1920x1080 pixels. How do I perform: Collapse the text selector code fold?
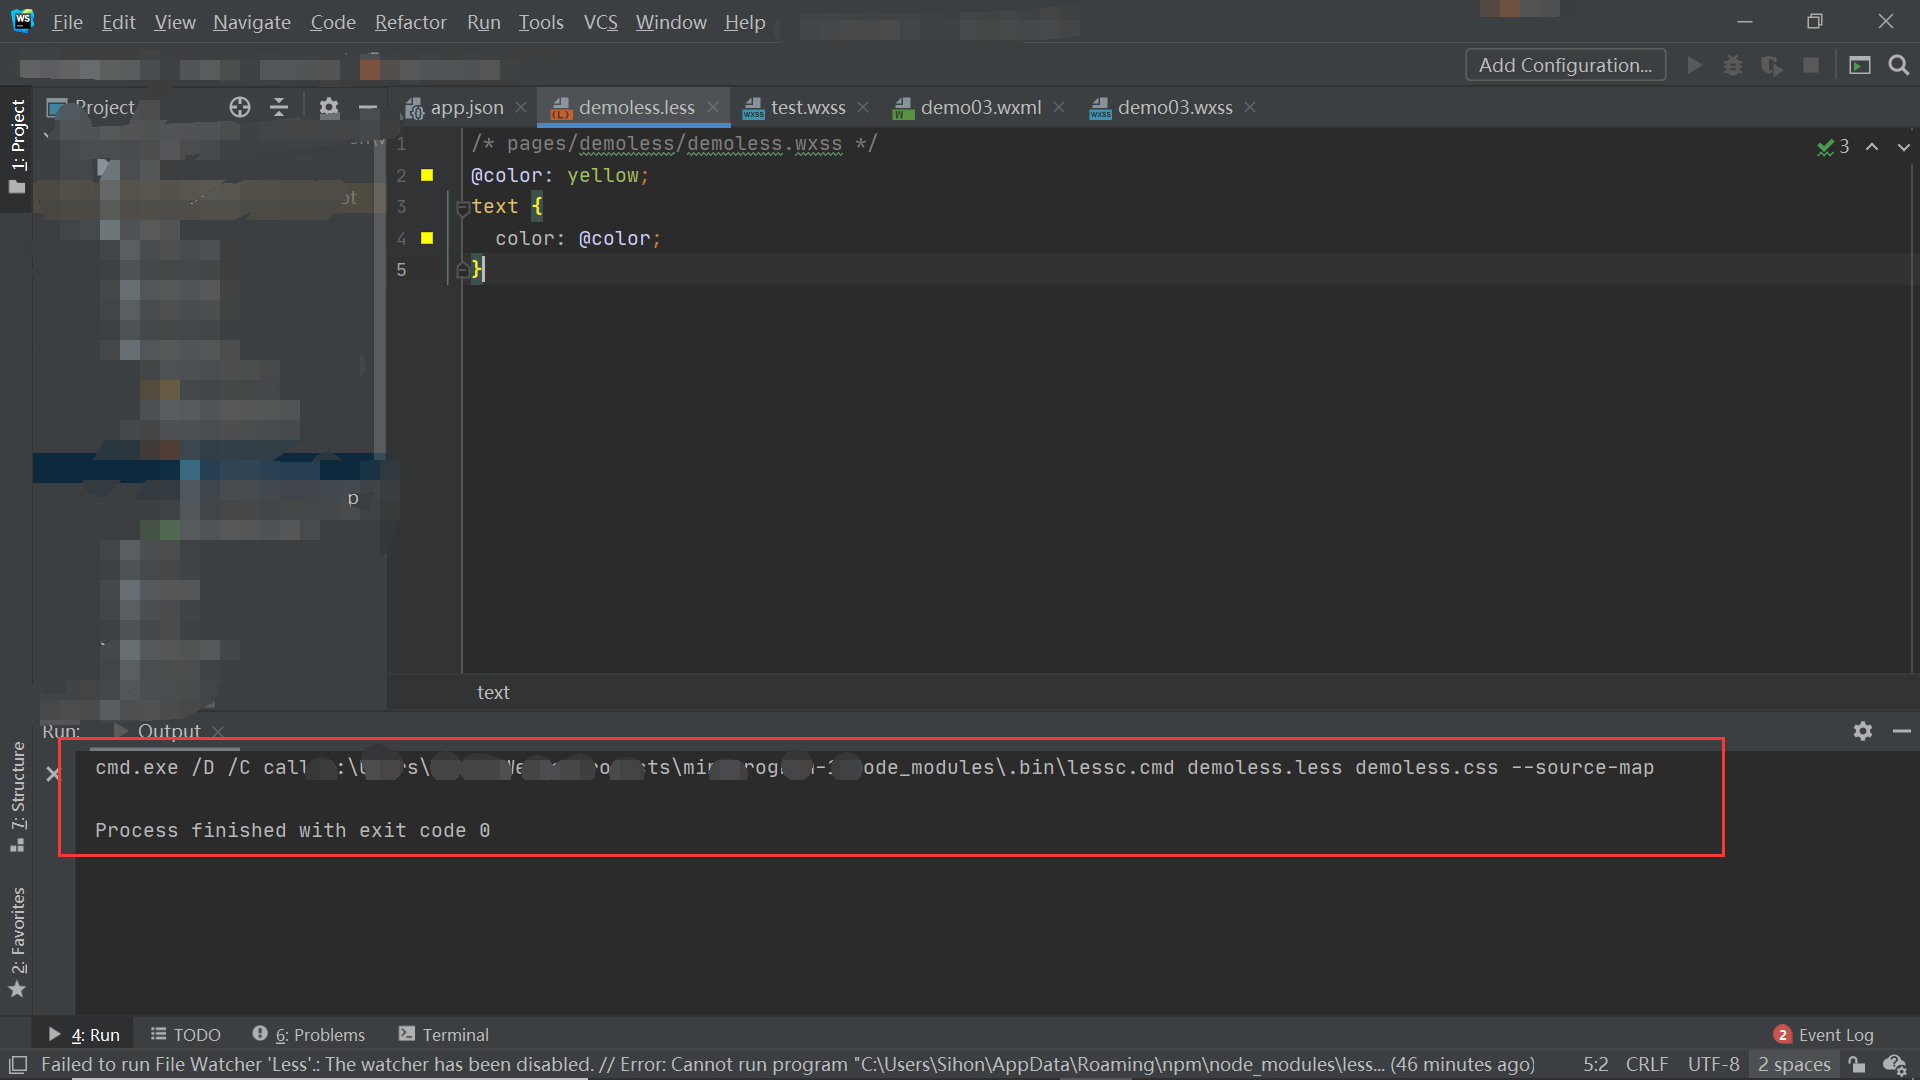pos(462,207)
